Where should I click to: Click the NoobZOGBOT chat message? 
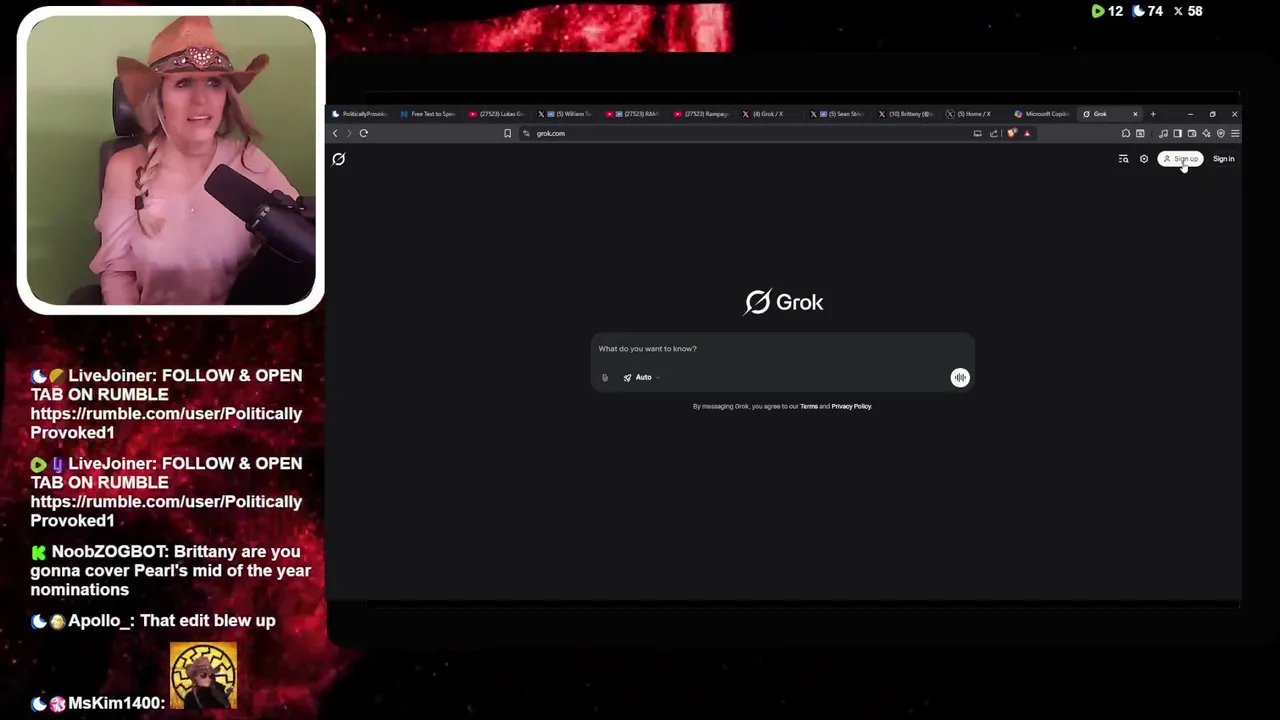coord(171,570)
